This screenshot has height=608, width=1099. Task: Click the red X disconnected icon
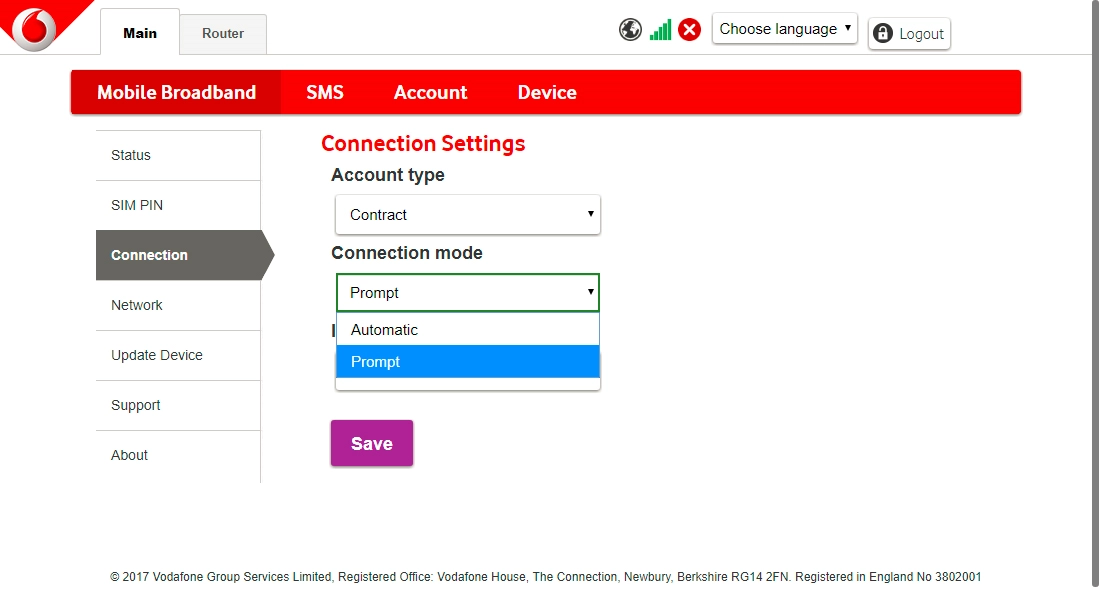689,30
